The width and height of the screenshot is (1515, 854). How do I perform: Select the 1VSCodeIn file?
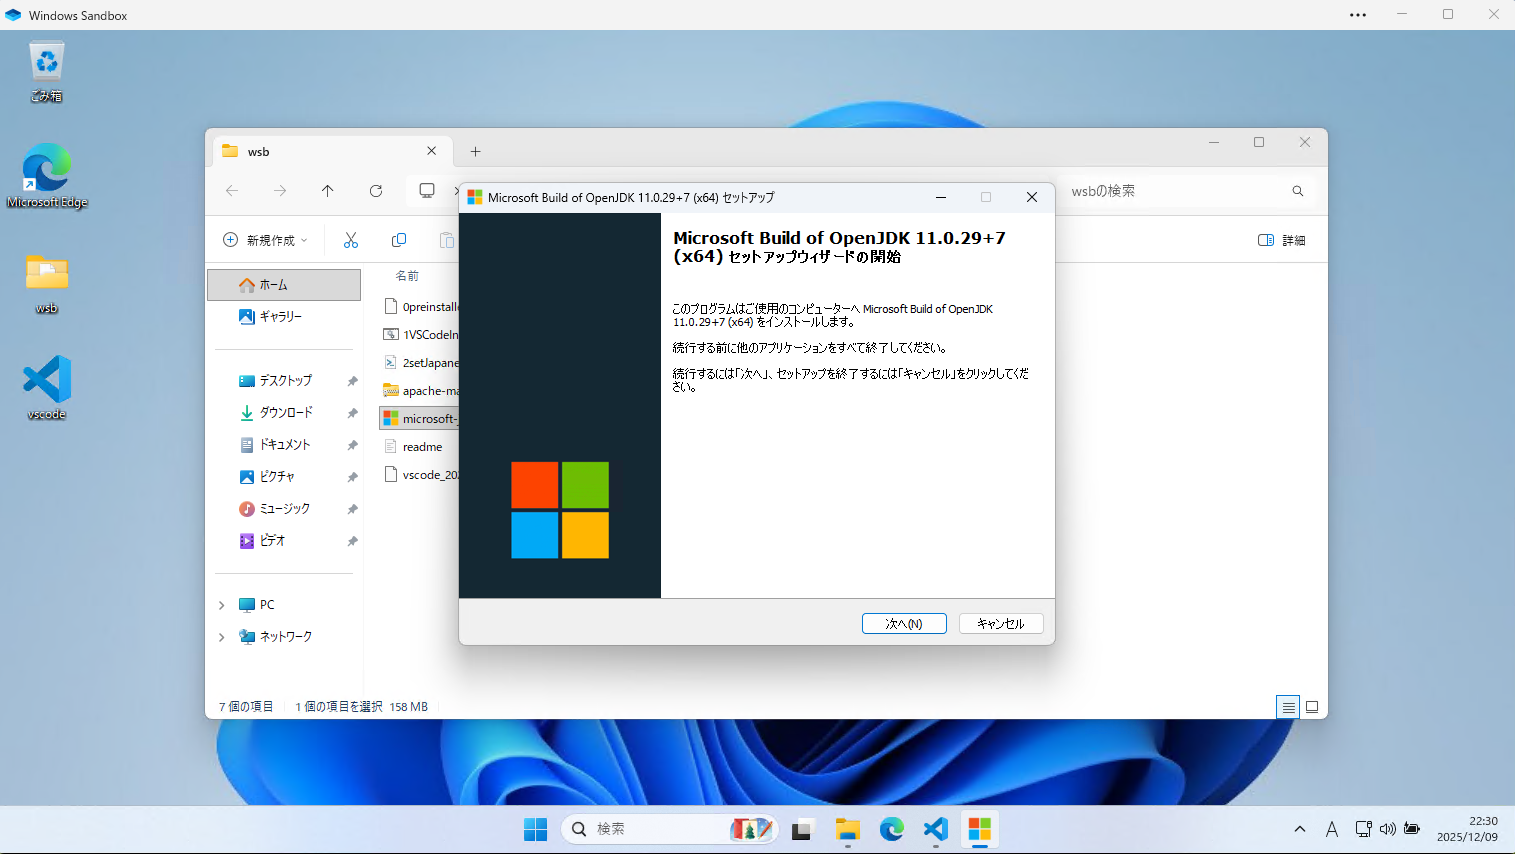click(420, 335)
